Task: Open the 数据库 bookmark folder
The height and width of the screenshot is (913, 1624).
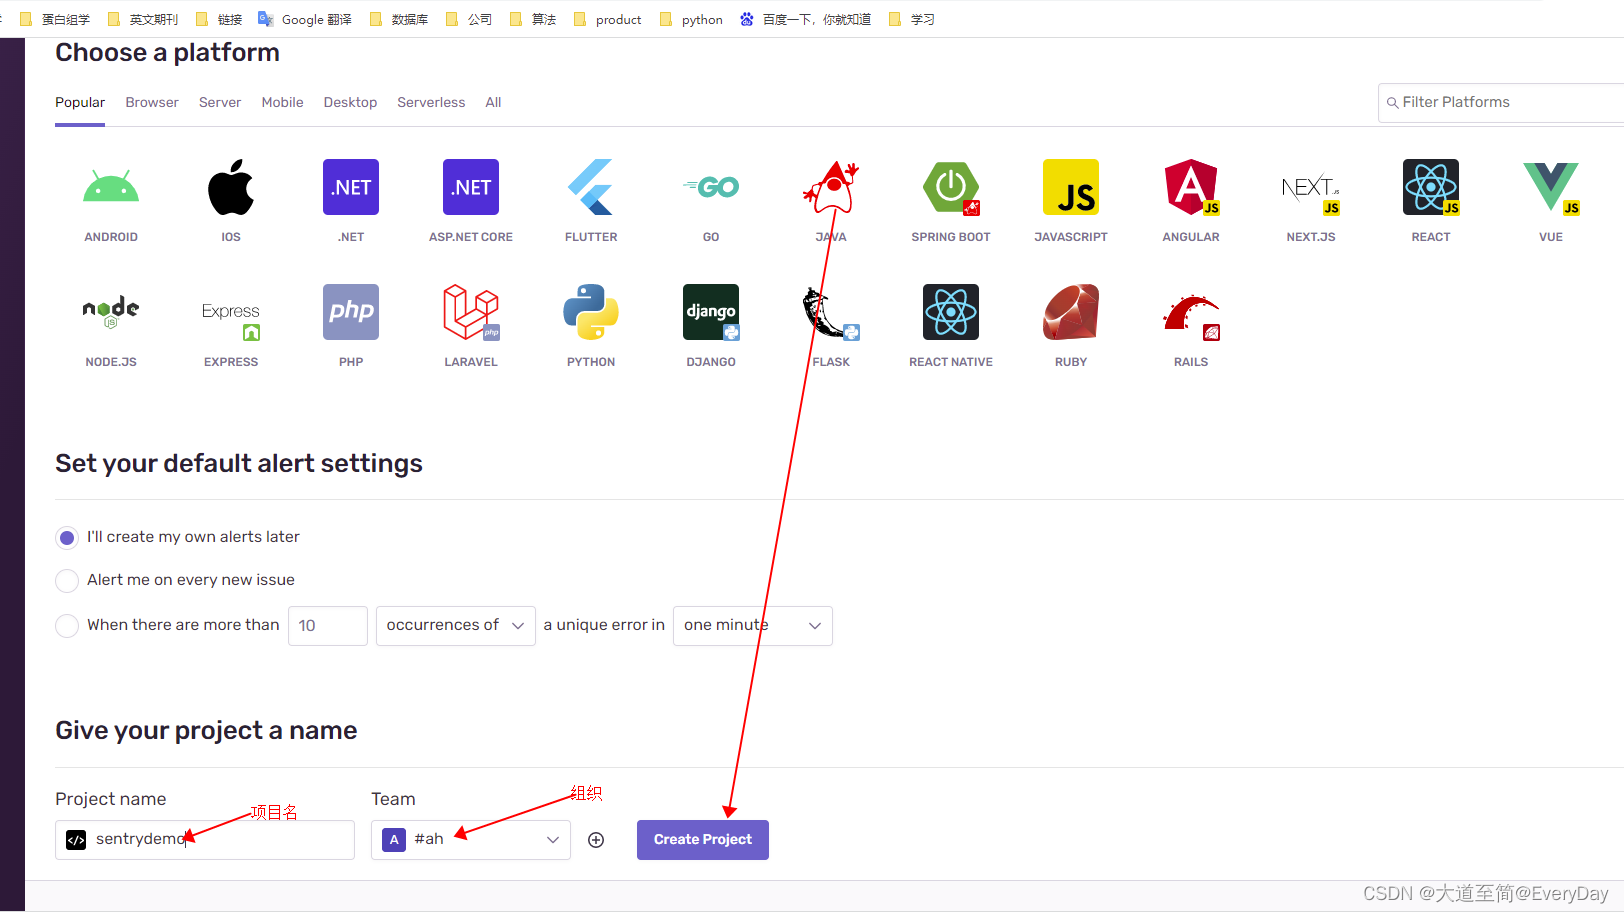Action: click(x=399, y=19)
